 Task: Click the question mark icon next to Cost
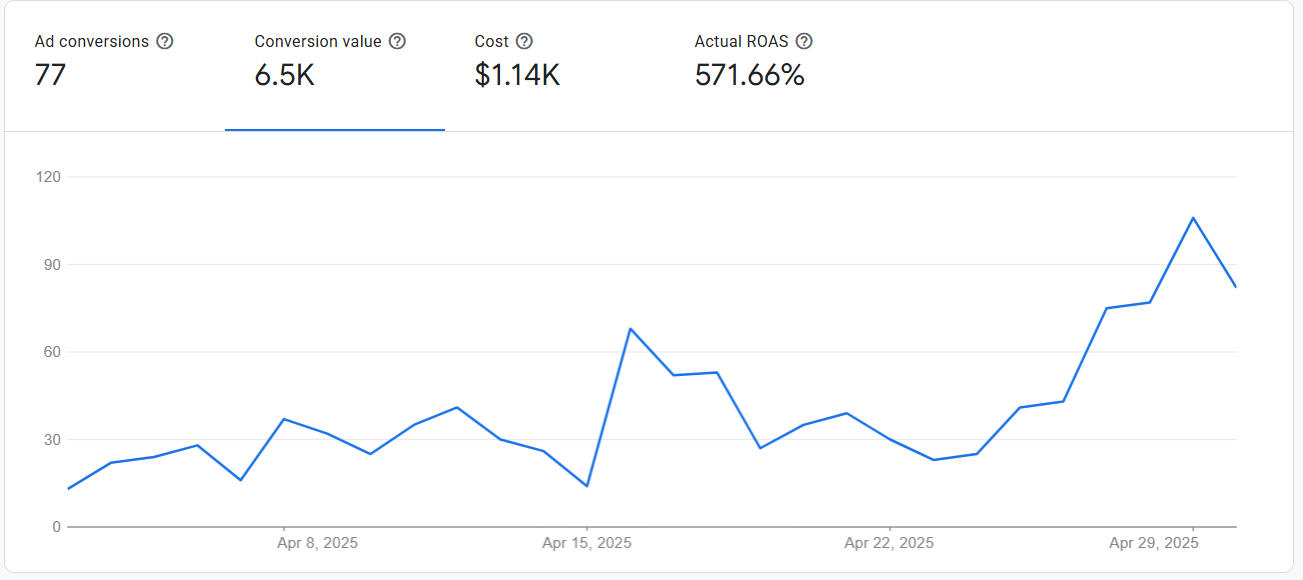[x=524, y=42]
